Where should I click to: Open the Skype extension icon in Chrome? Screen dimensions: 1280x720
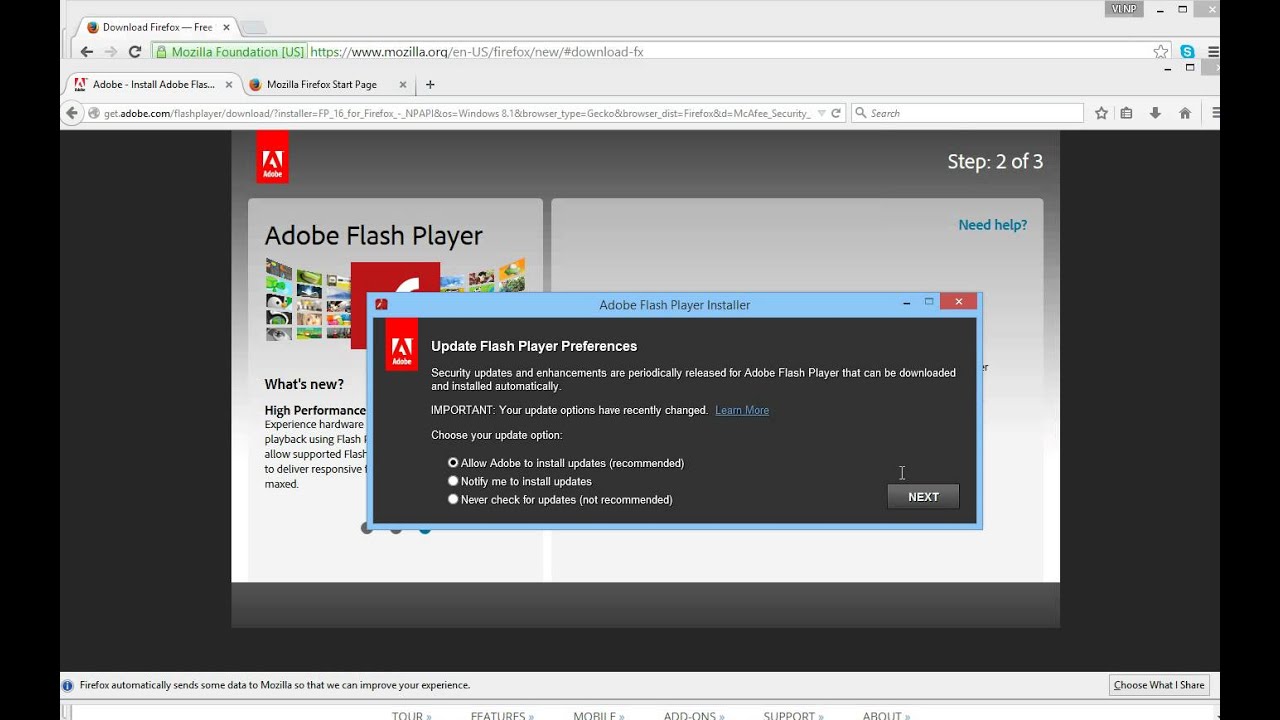(1187, 52)
